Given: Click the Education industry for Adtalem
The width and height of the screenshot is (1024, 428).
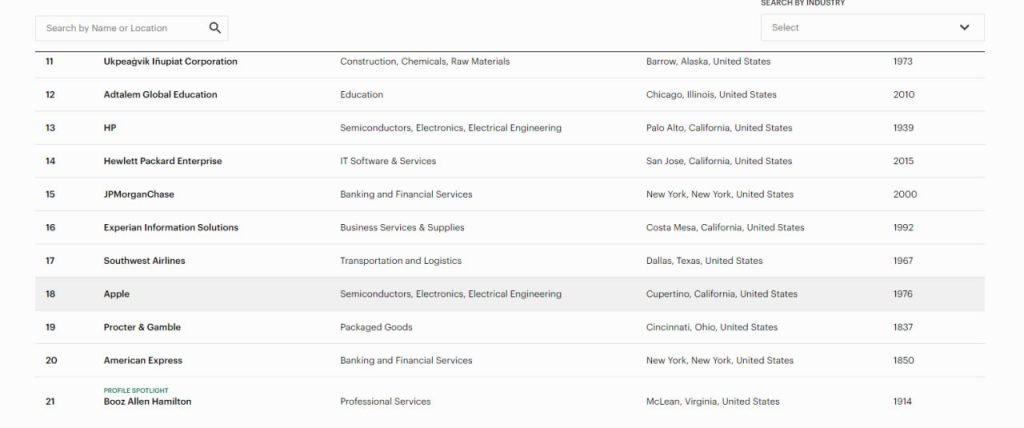Looking at the screenshot, I should coord(361,95).
